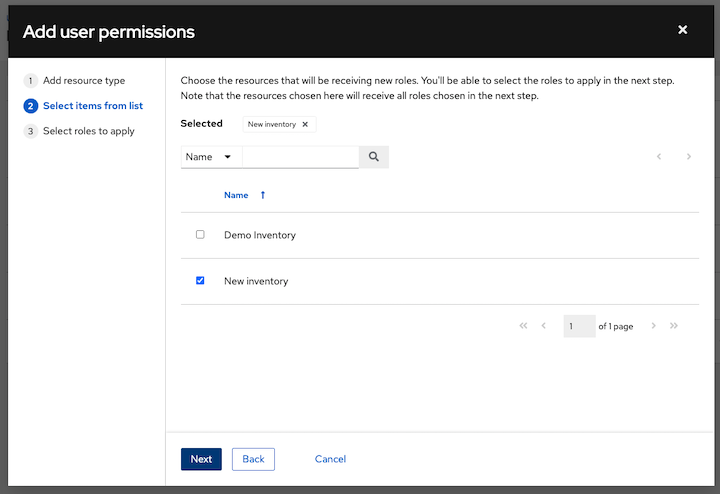
Task: Check the Demo Inventory checkbox
Action: (x=200, y=235)
